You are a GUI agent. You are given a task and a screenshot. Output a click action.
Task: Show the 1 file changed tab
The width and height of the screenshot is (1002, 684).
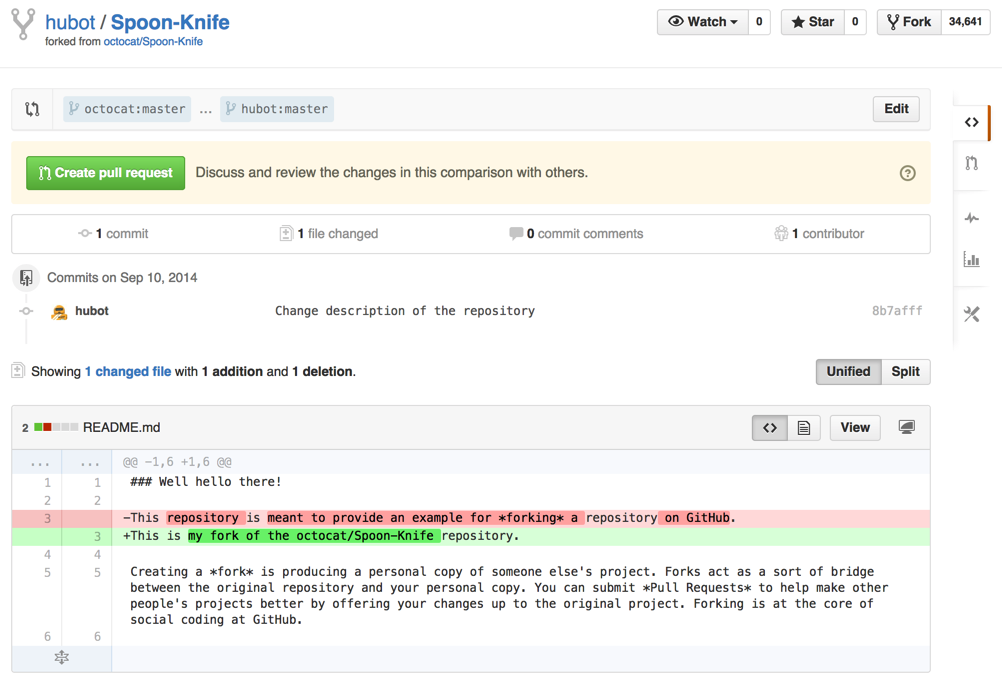[x=329, y=234]
